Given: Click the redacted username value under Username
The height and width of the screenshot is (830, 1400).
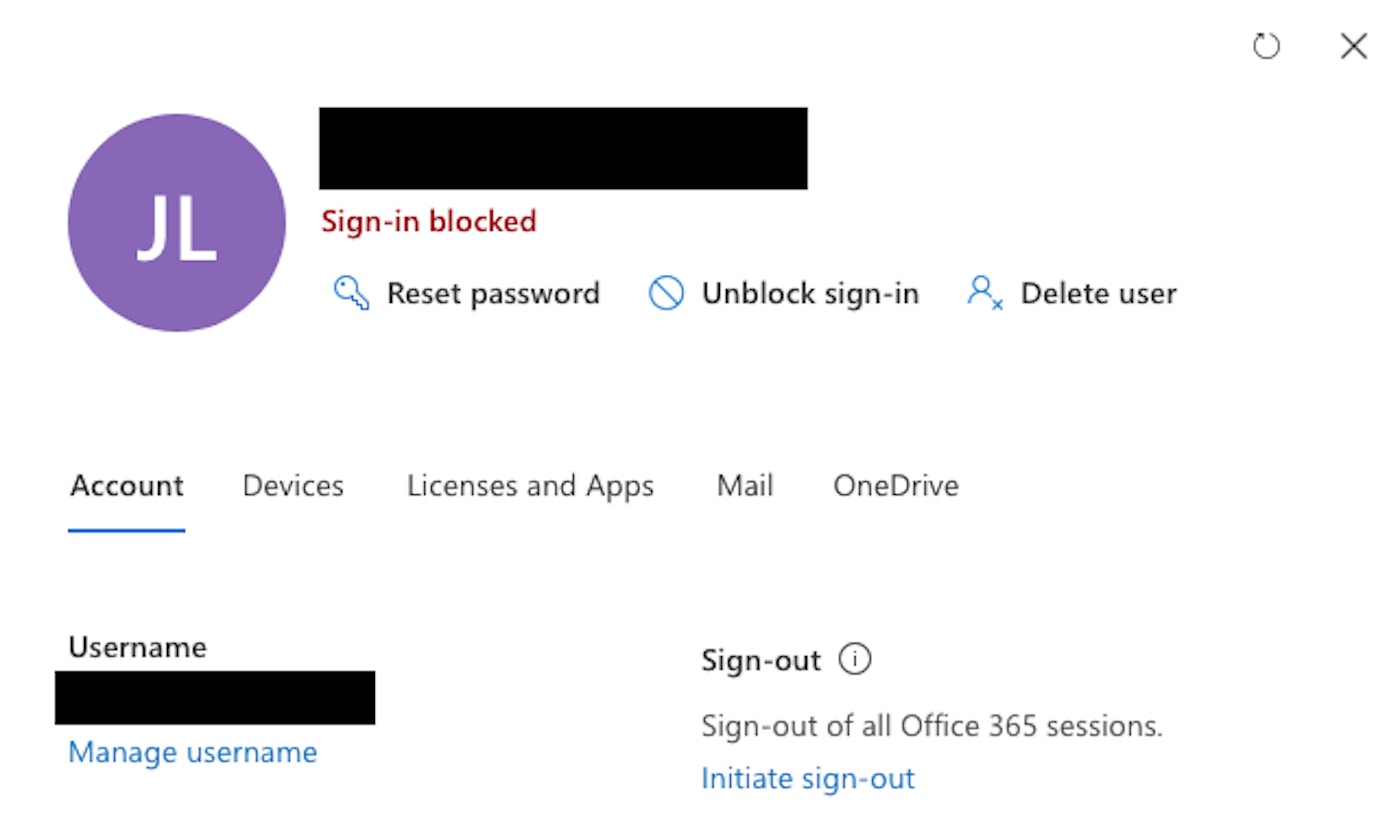Looking at the screenshot, I should 215,698.
